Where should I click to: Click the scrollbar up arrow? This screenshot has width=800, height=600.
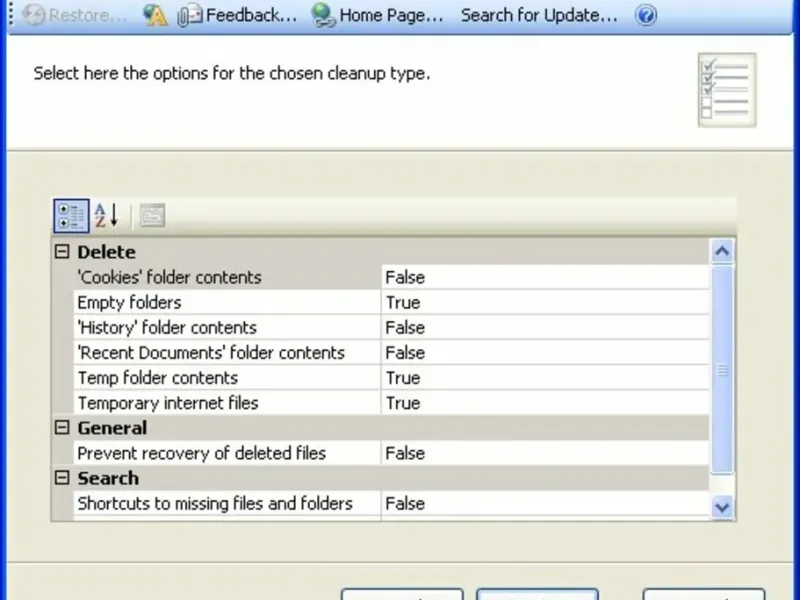pos(722,252)
